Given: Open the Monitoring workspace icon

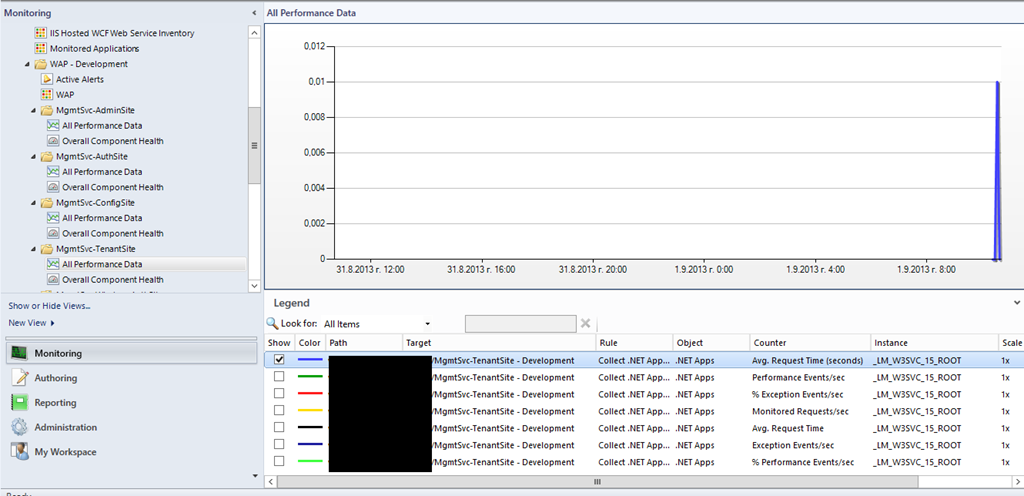Looking at the screenshot, I should point(19,353).
